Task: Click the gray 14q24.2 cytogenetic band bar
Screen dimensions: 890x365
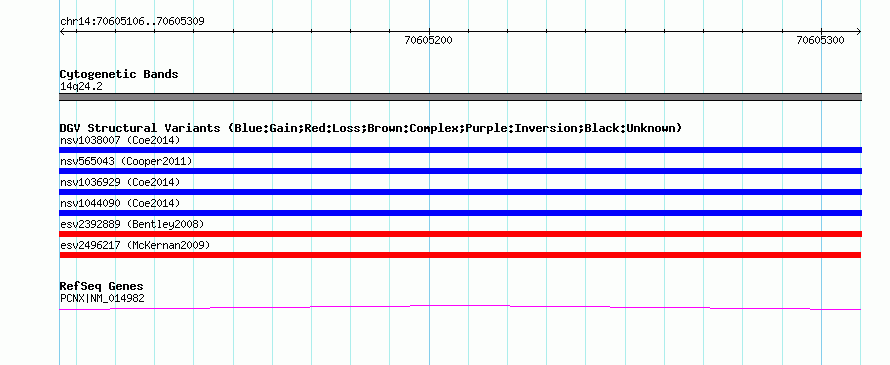Action: (x=460, y=97)
